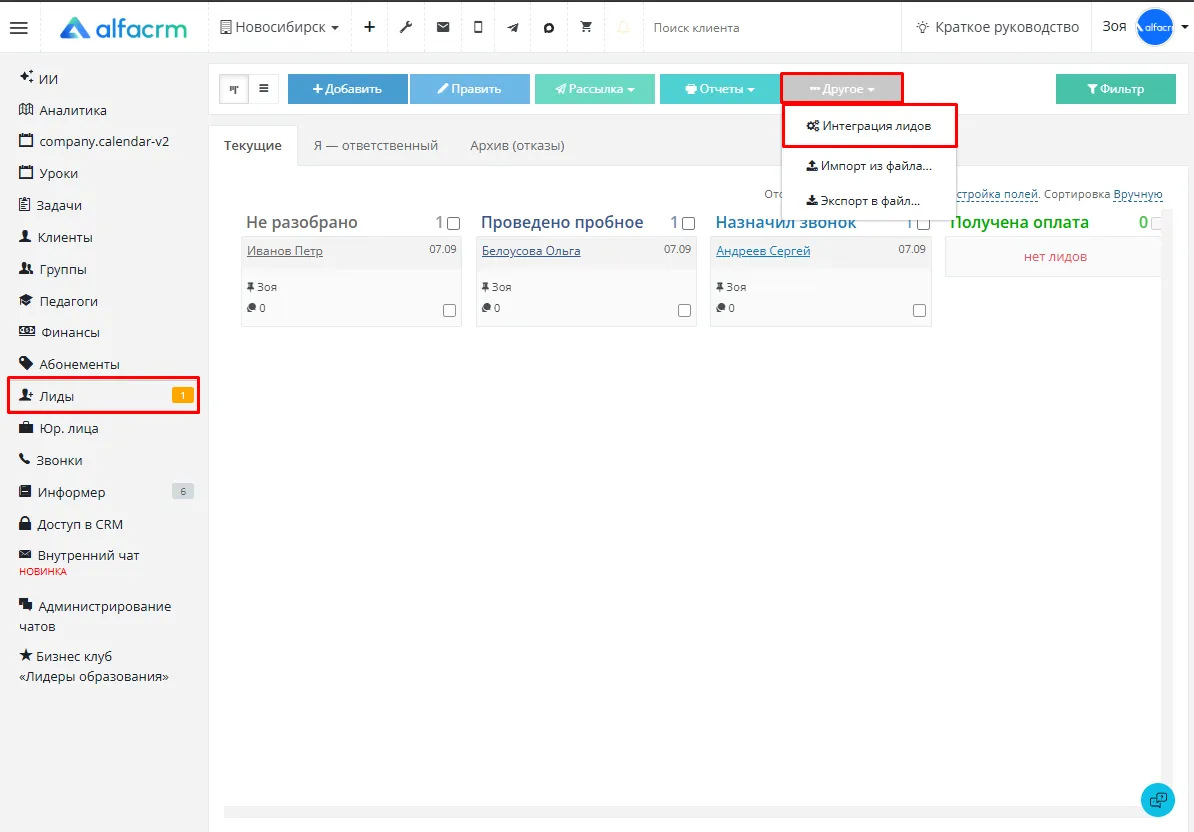Screen dimensions: 1194x832
Task: Open the shopping cart icon
Action: coord(586,27)
